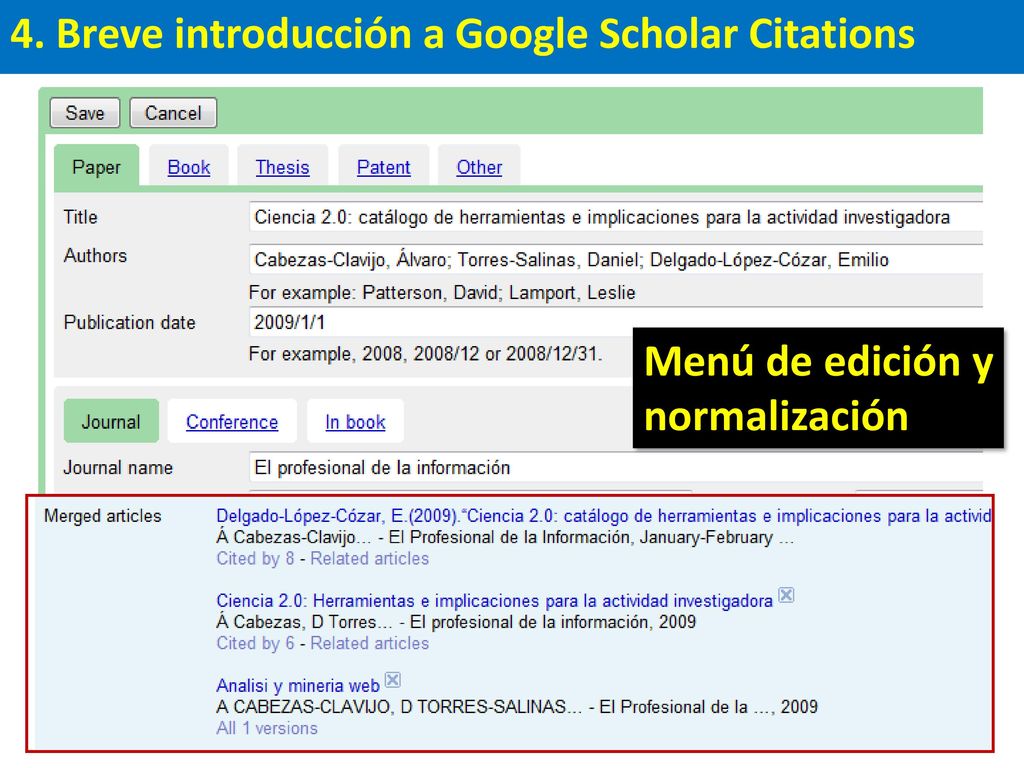The height and width of the screenshot is (768, 1024).
Task: Remove merged article 'Ciencia 2.0: Herramientas' with X icon
Action: click(x=786, y=595)
